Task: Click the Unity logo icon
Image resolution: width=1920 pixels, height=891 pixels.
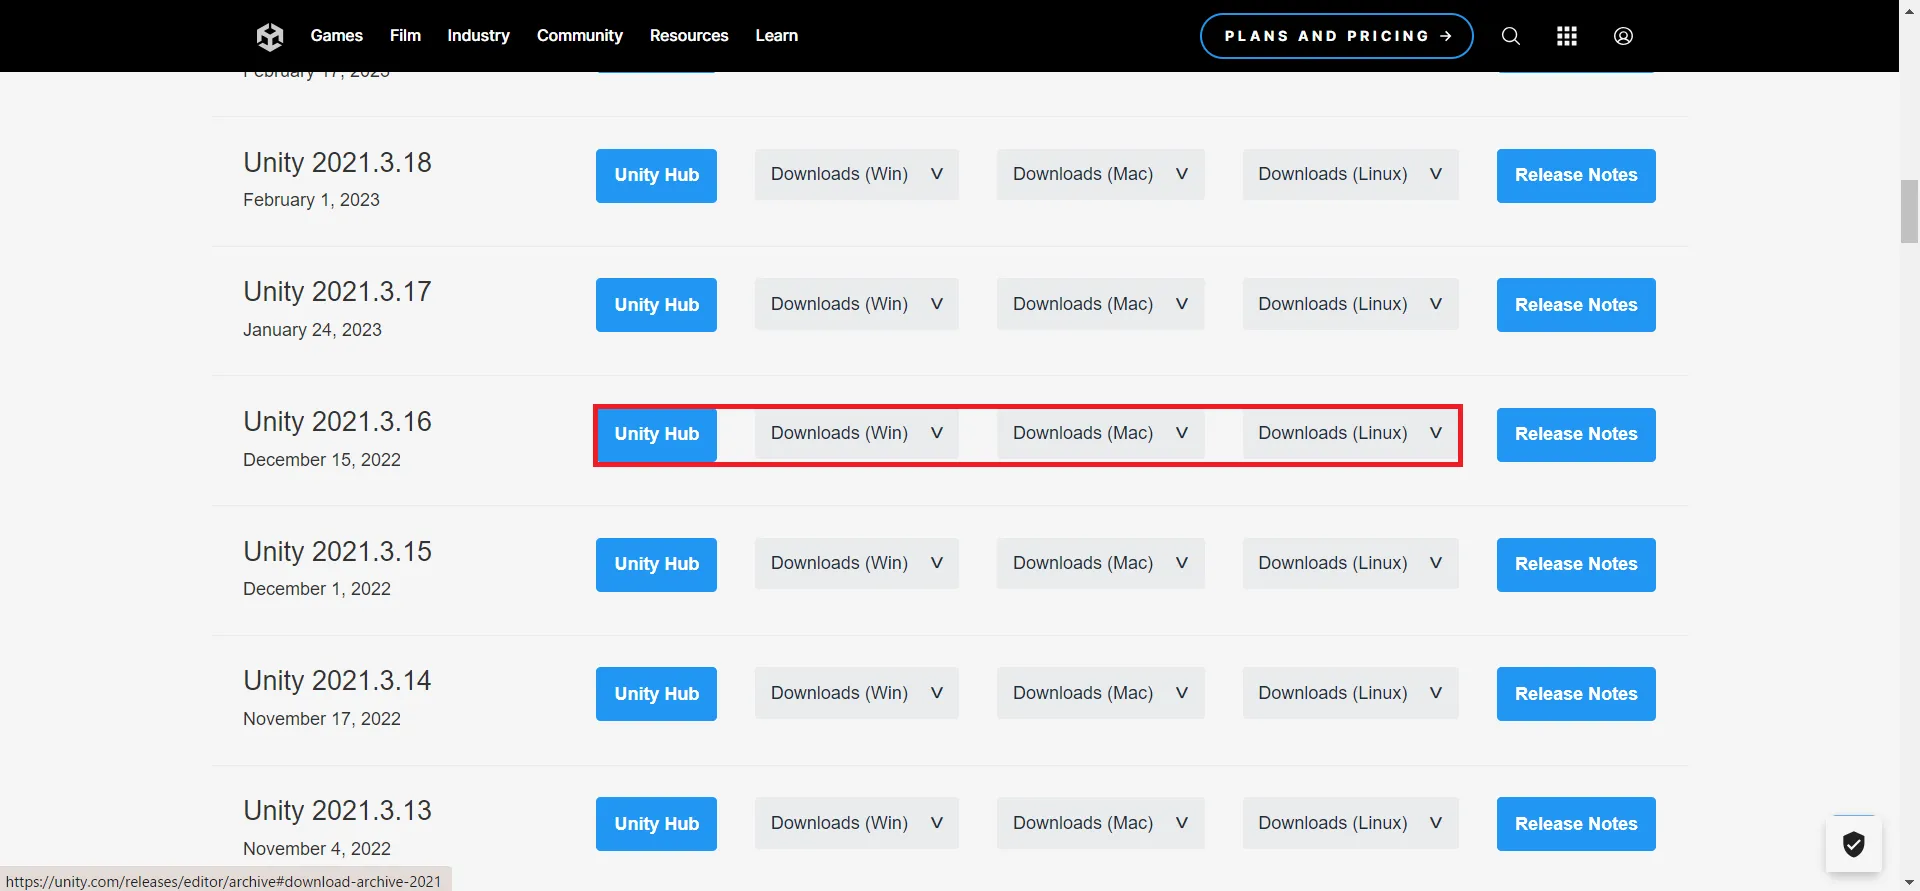Action: 270,37
